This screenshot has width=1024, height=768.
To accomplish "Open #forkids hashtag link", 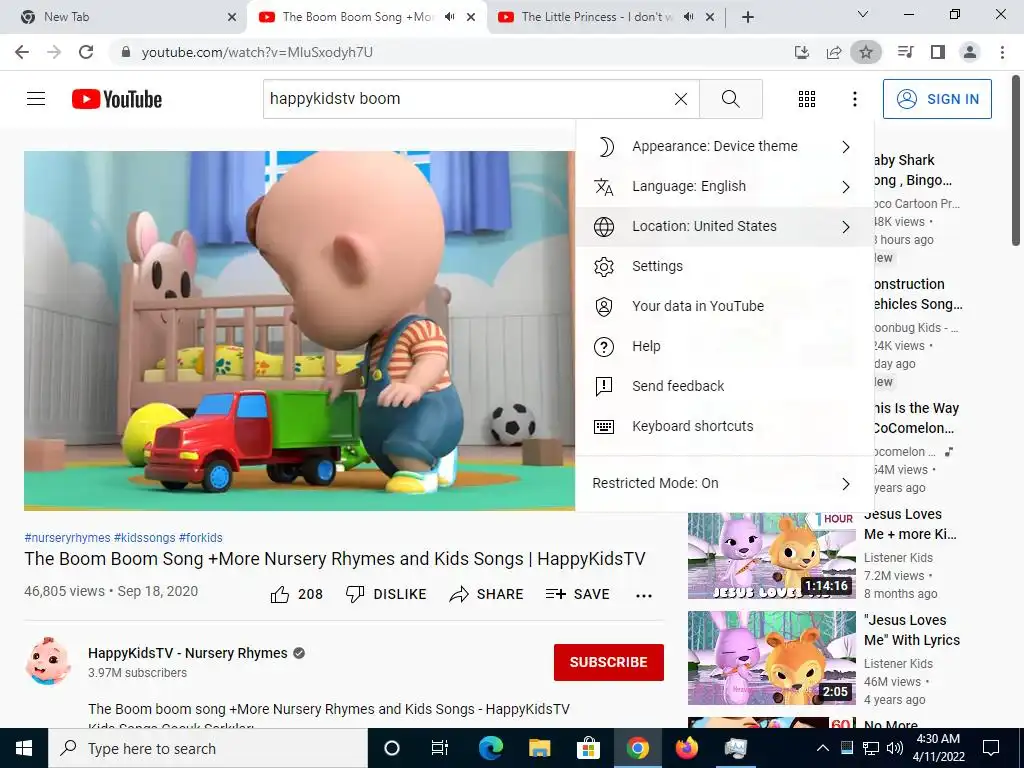I will [200, 537].
